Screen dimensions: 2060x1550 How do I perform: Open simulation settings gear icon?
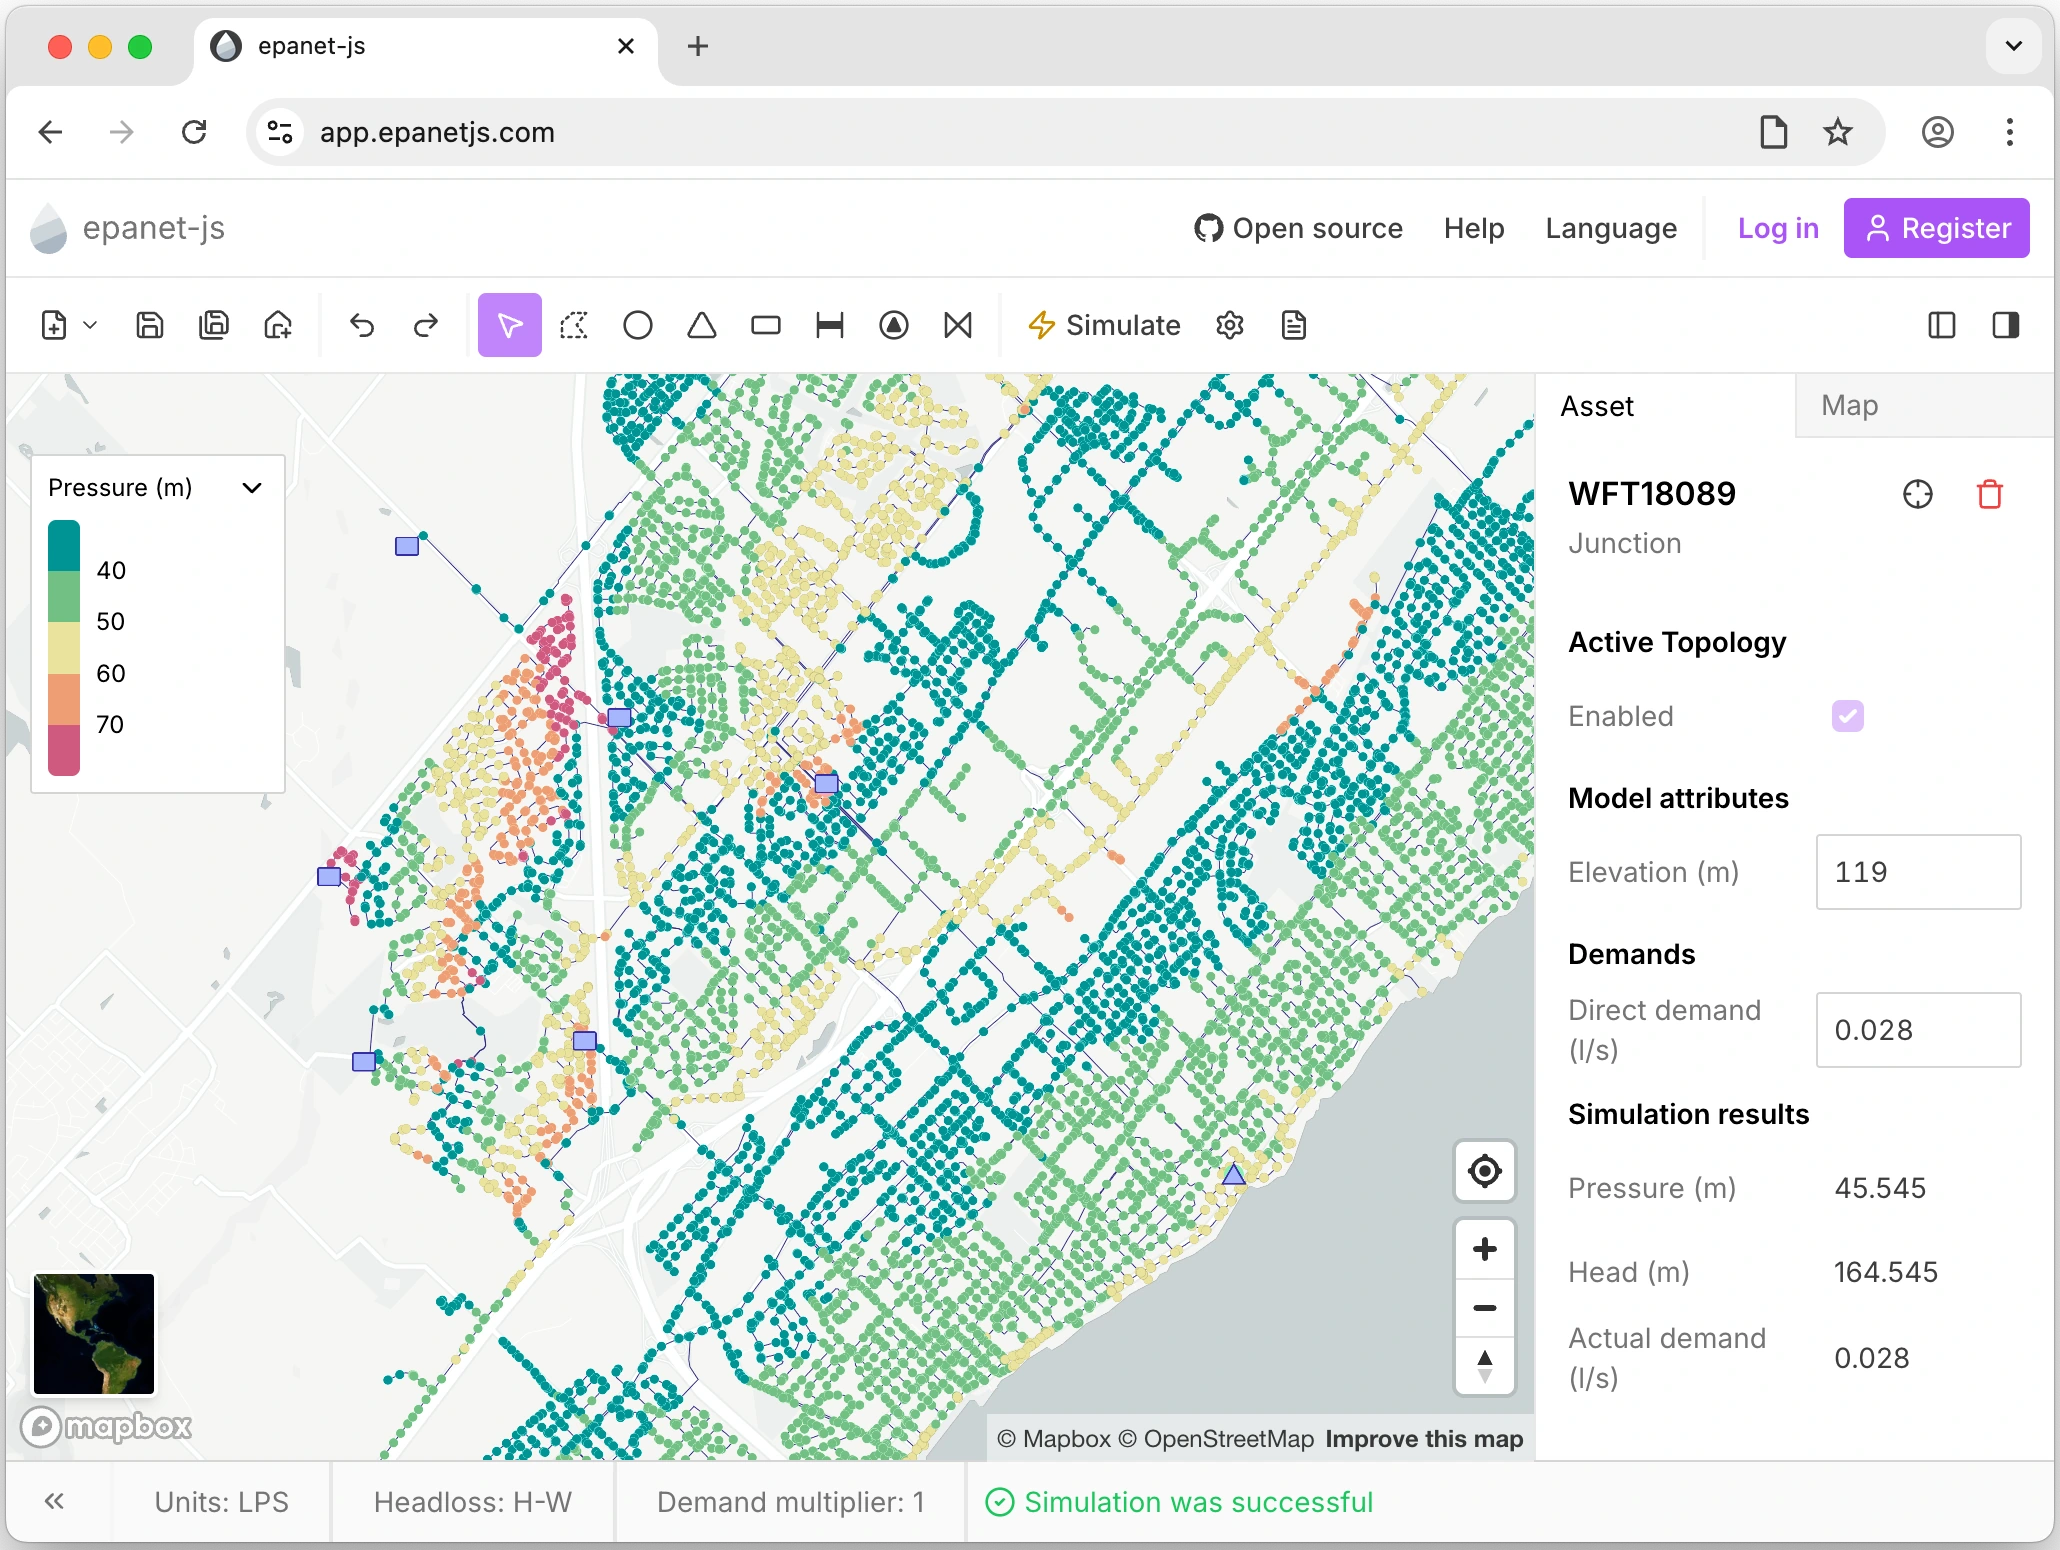pos(1230,325)
